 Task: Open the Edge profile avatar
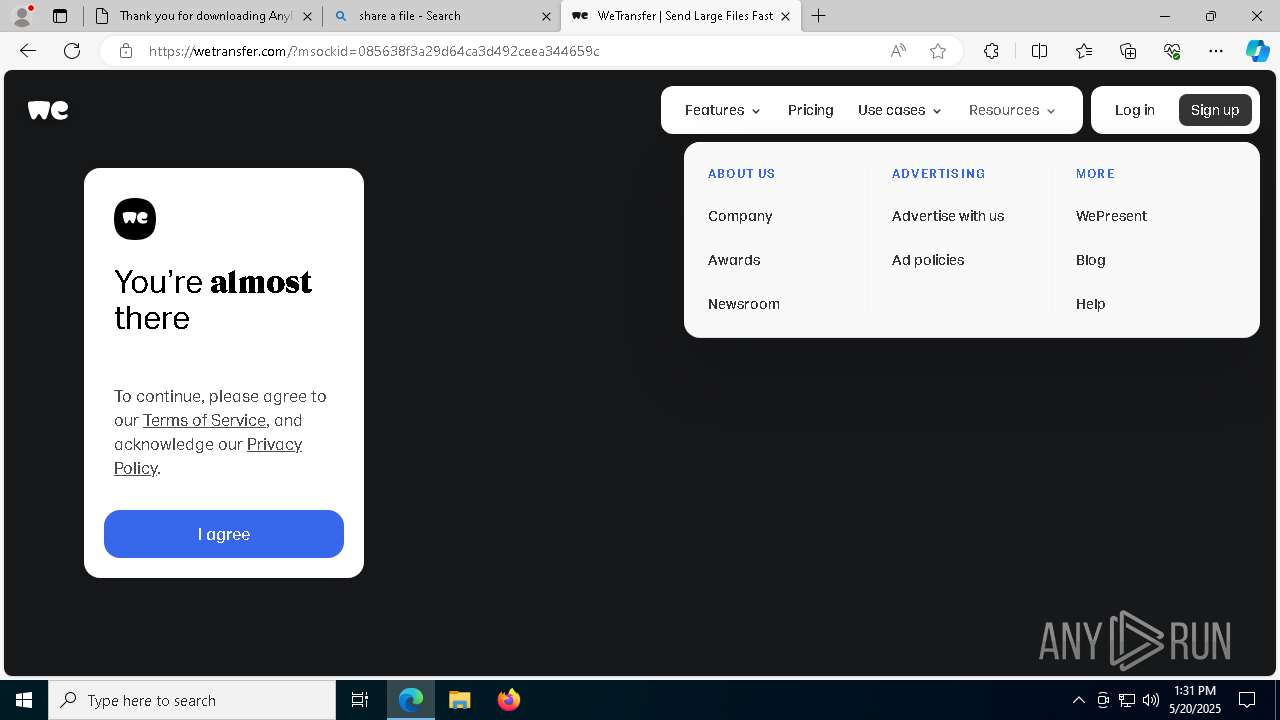coord(22,16)
